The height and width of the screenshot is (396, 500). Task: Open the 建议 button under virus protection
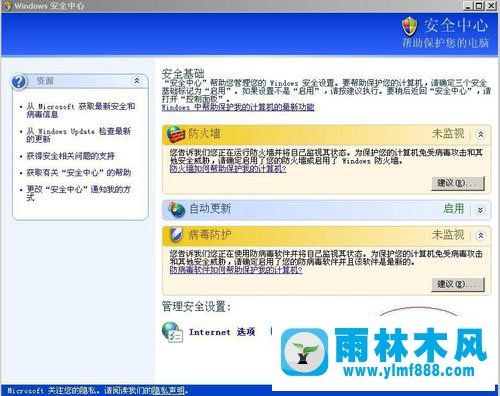[x=458, y=284]
